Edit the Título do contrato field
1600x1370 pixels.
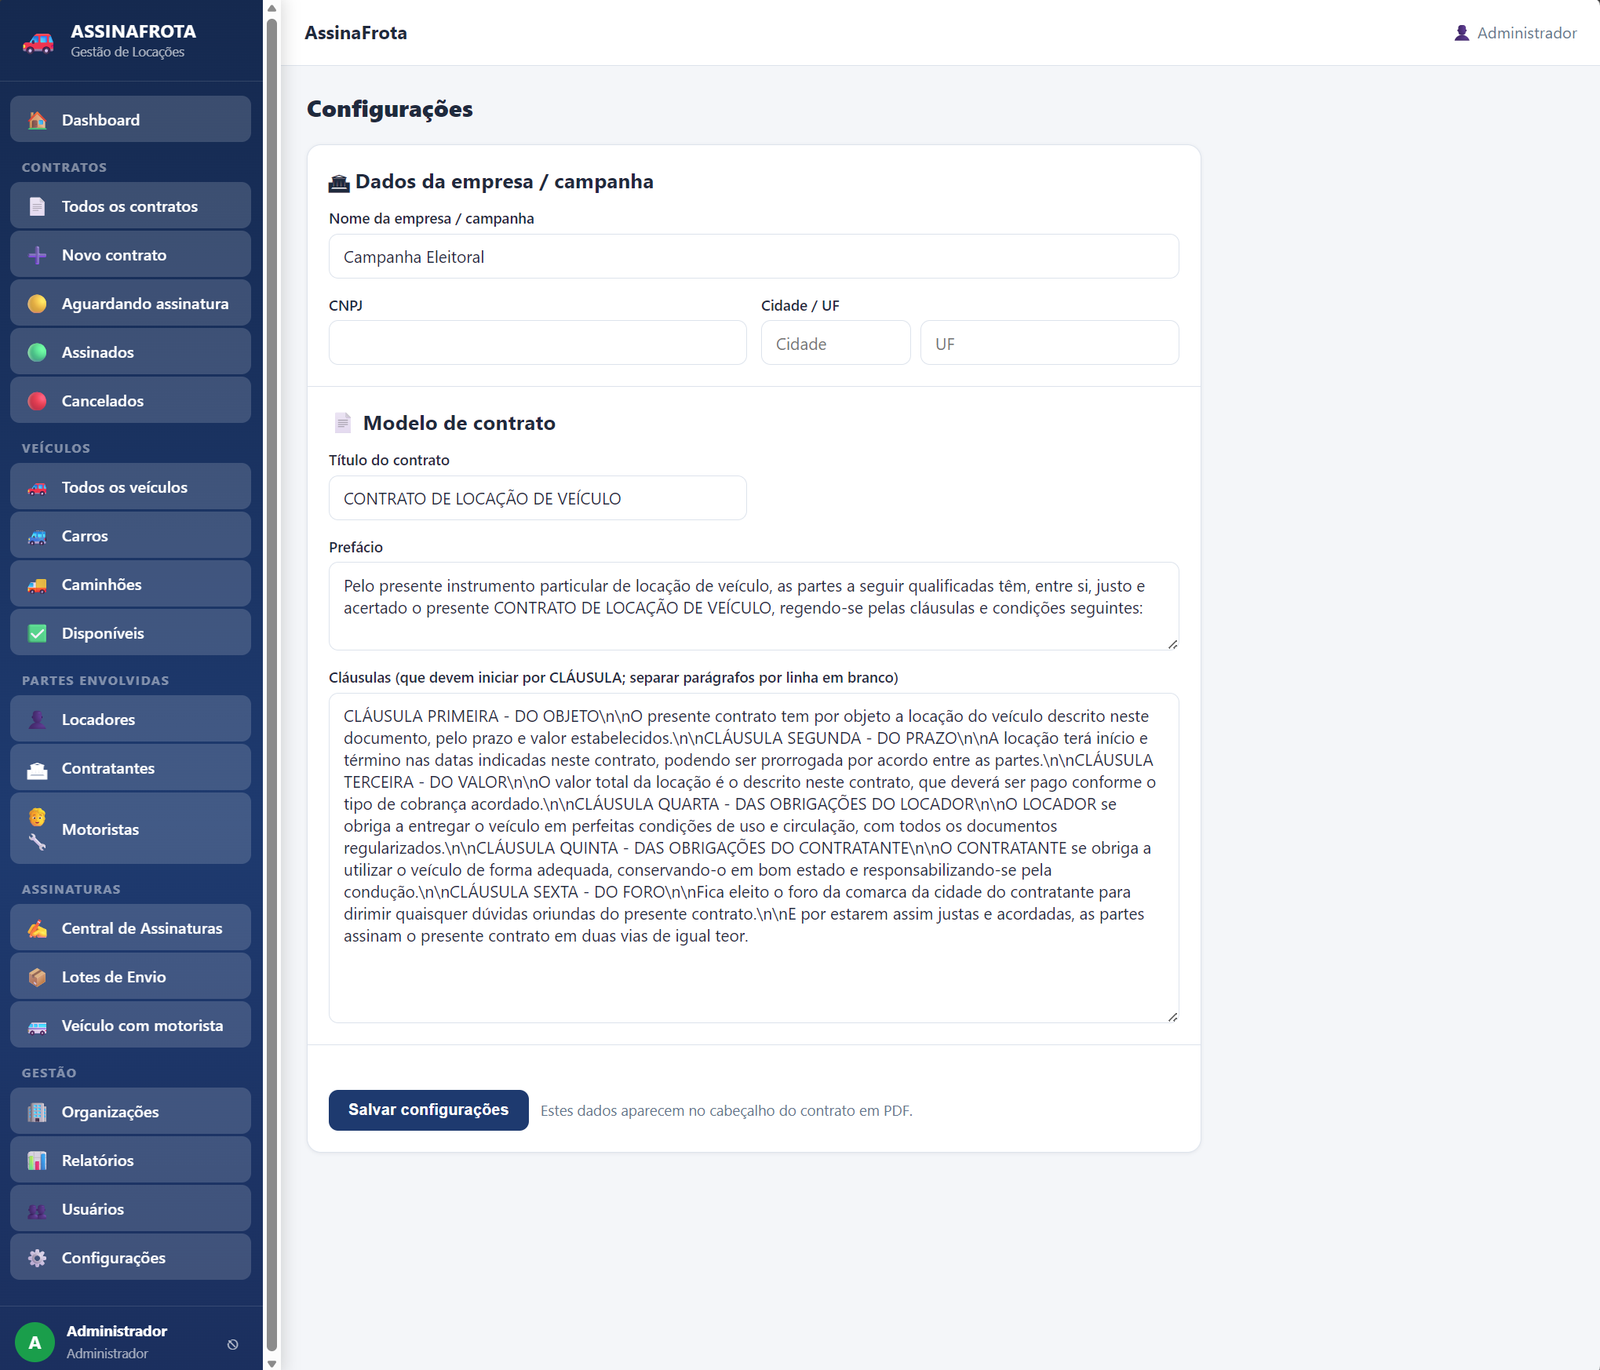click(538, 498)
